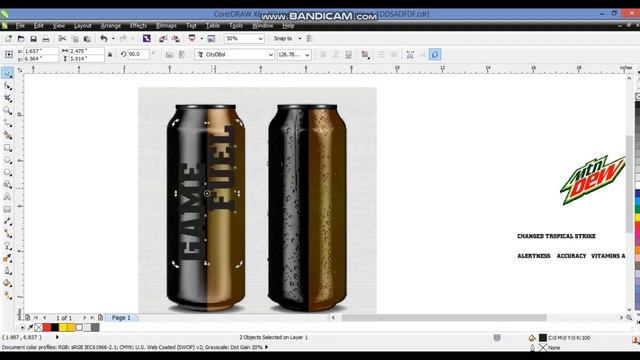
Task: Select the dark gray document palette swatch
Action: 95,327
